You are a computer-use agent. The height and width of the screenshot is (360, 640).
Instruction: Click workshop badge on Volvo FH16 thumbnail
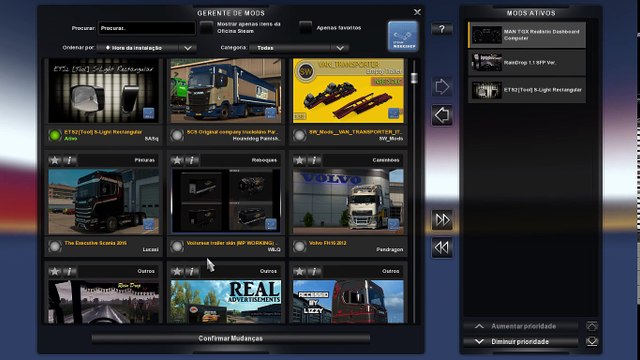click(x=393, y=224)
